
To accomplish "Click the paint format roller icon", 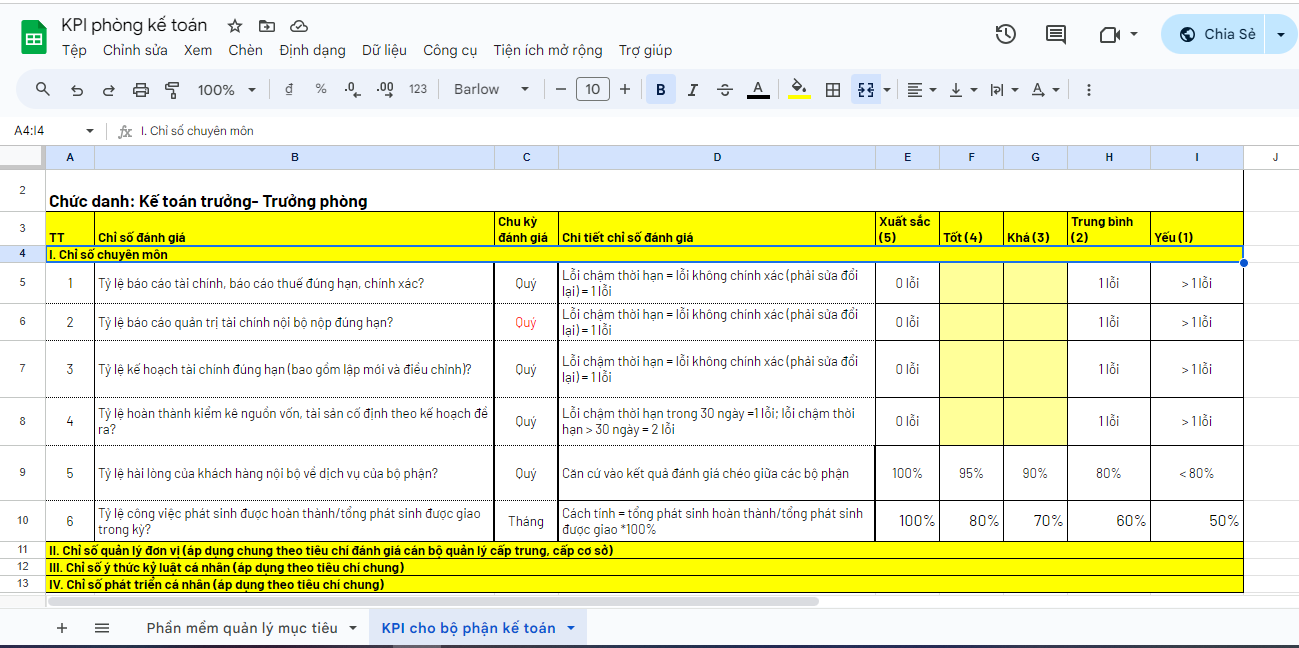I will (x=172, y=90).
